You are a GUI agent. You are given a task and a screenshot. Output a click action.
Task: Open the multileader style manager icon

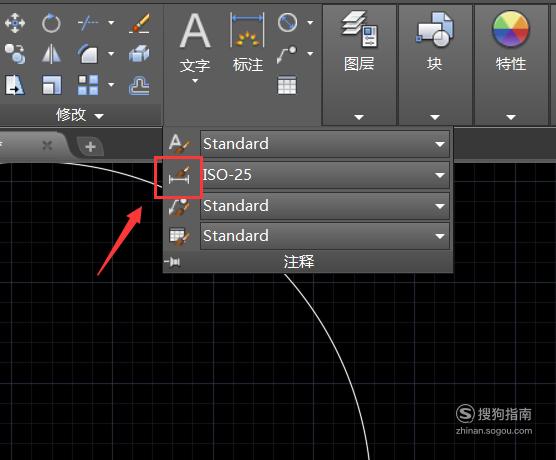pos(179,206)
